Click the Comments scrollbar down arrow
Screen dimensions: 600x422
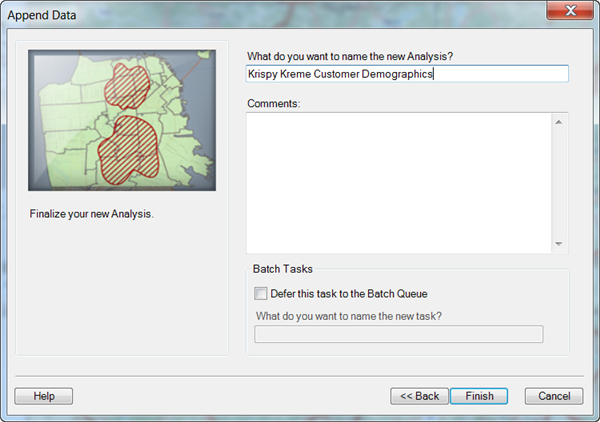558,244
